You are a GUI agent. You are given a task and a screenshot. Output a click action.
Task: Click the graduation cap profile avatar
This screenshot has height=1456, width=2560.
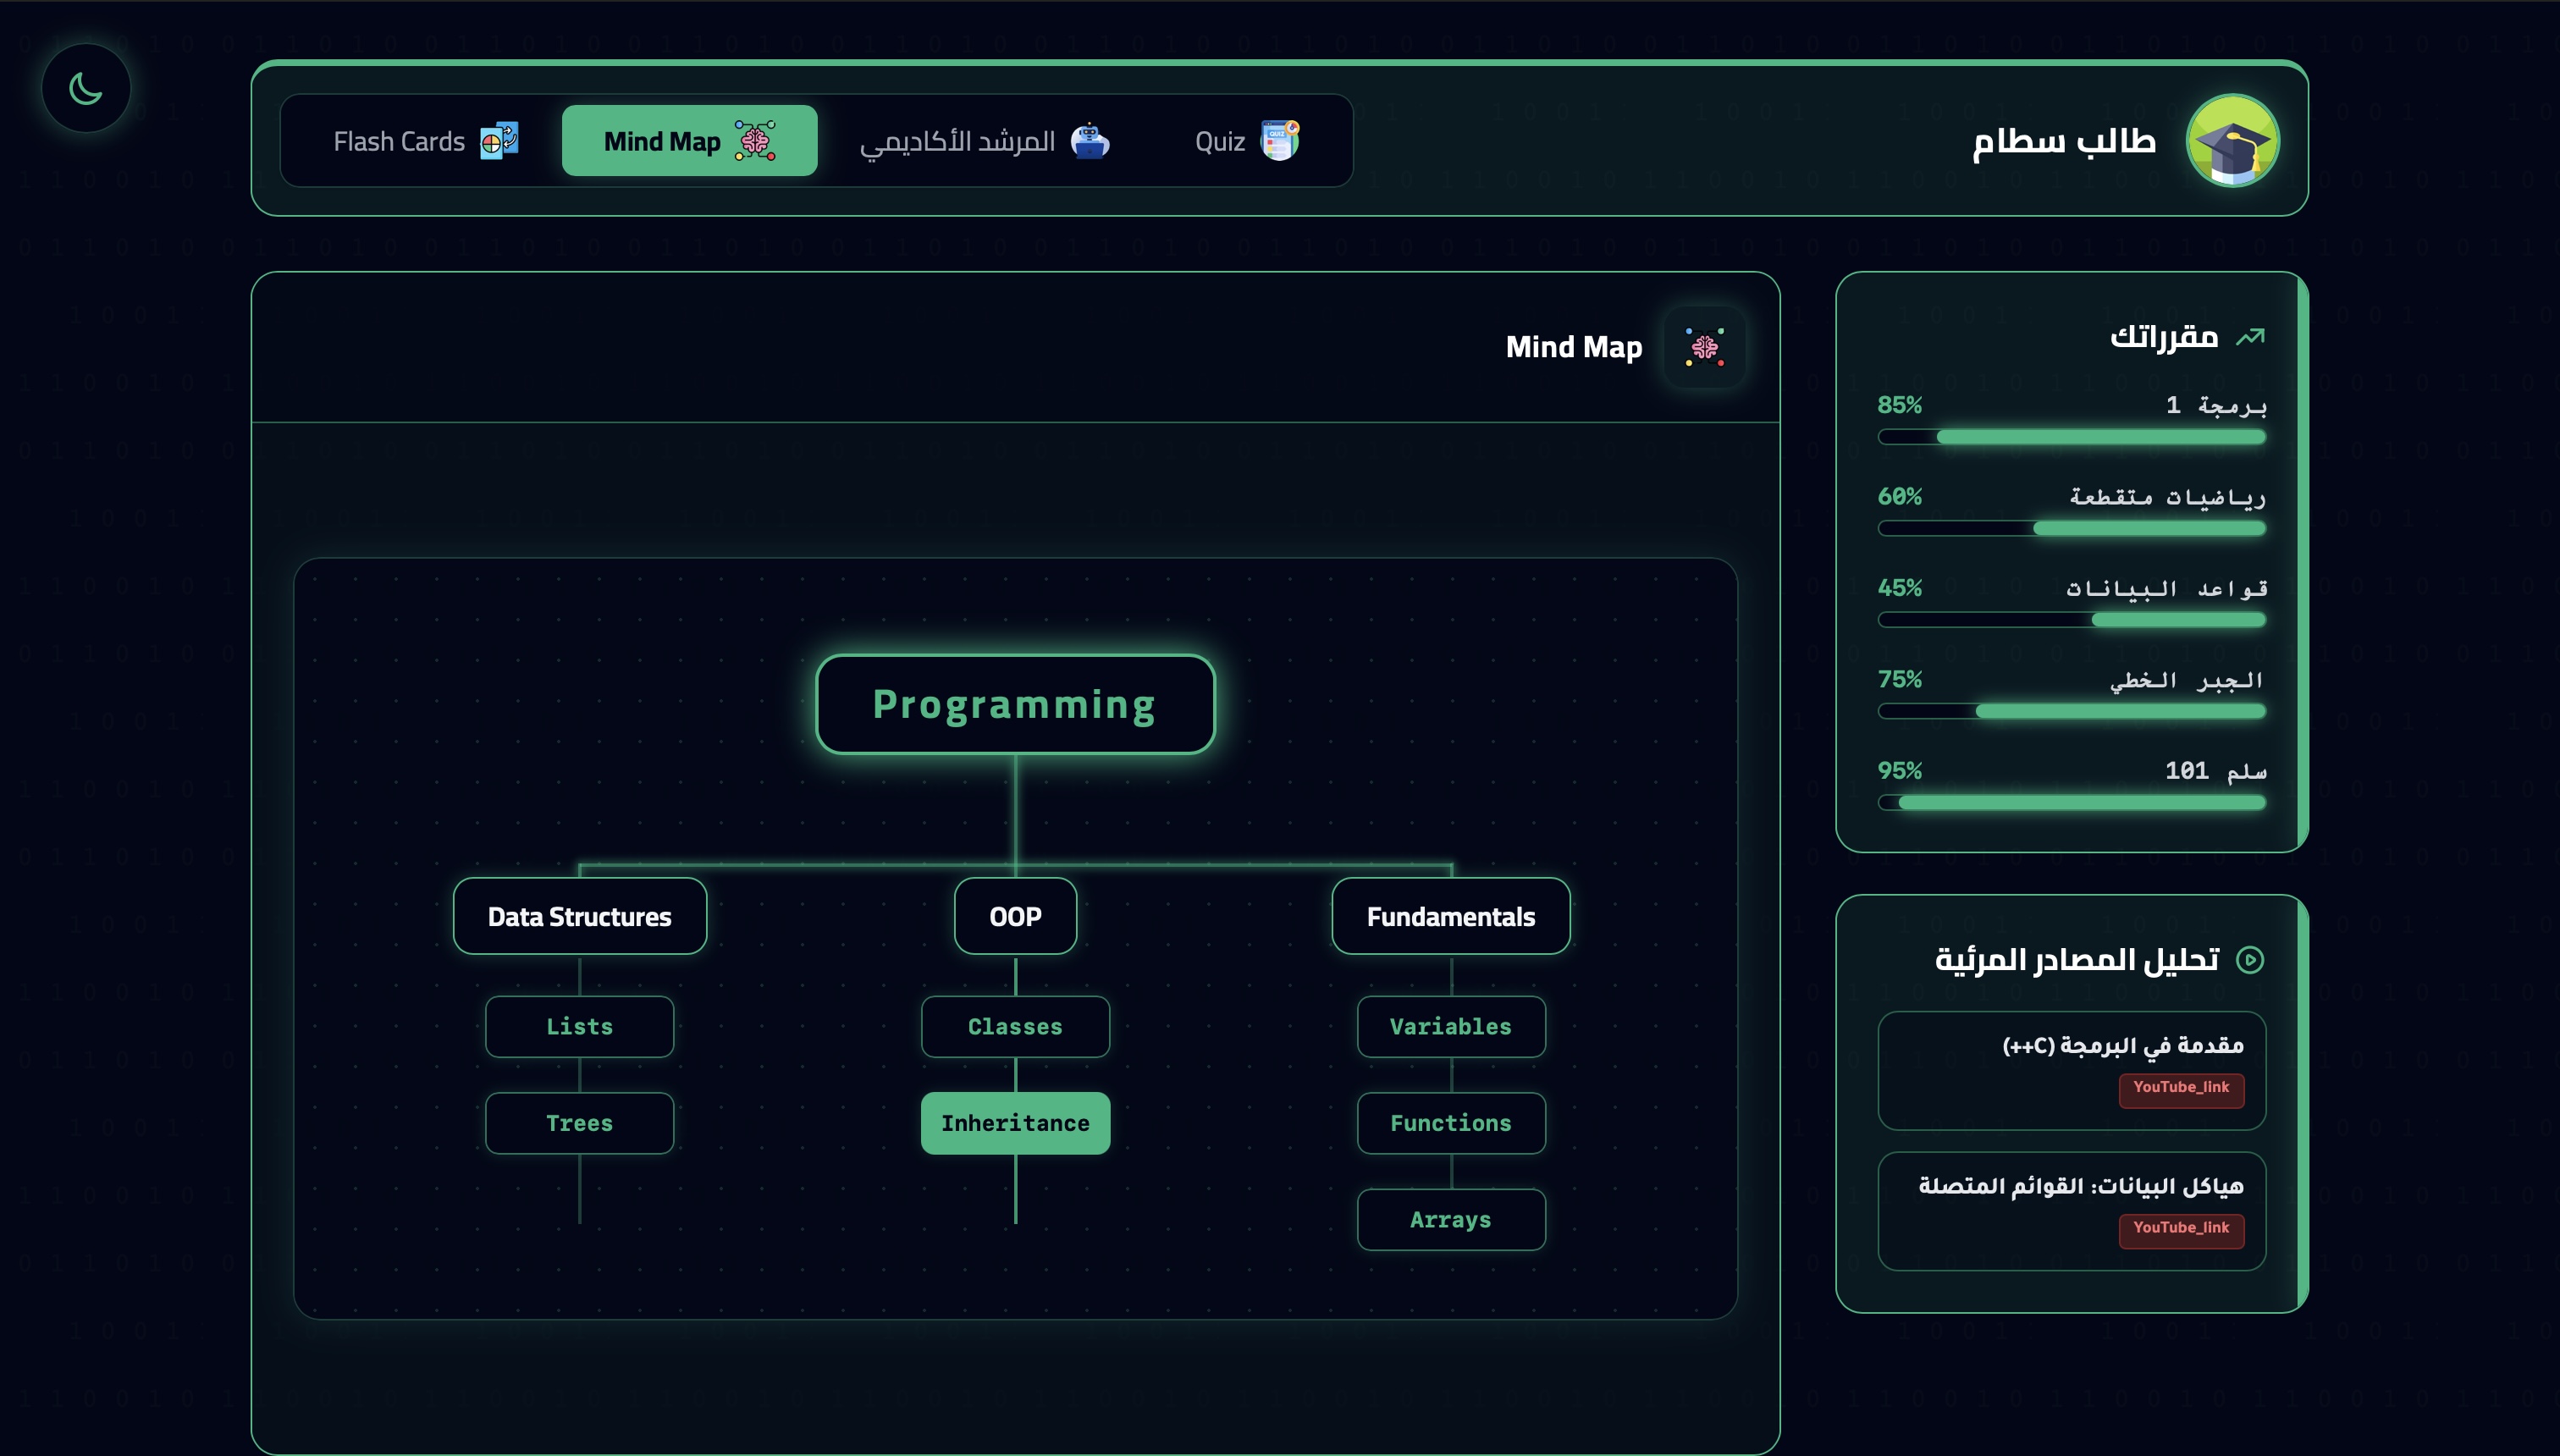click(x=2232, y=141)
